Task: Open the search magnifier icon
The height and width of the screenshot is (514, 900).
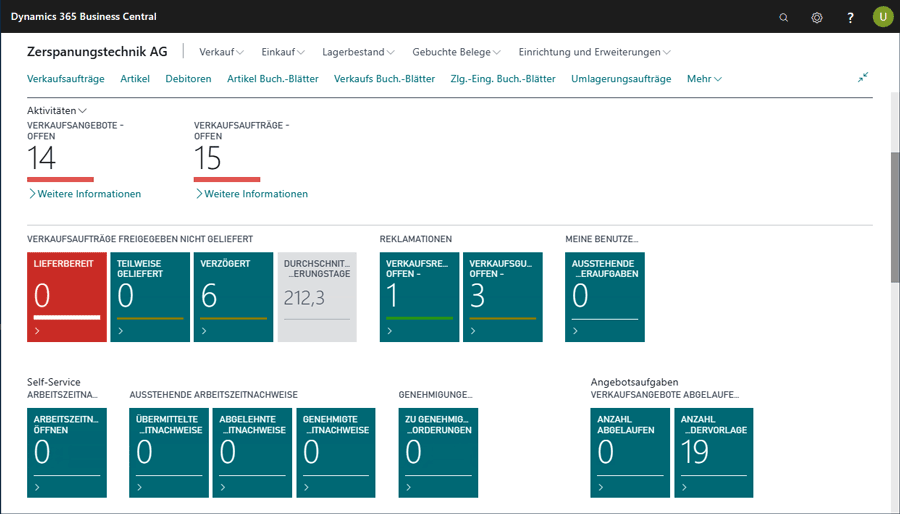Action: (783, 17)
